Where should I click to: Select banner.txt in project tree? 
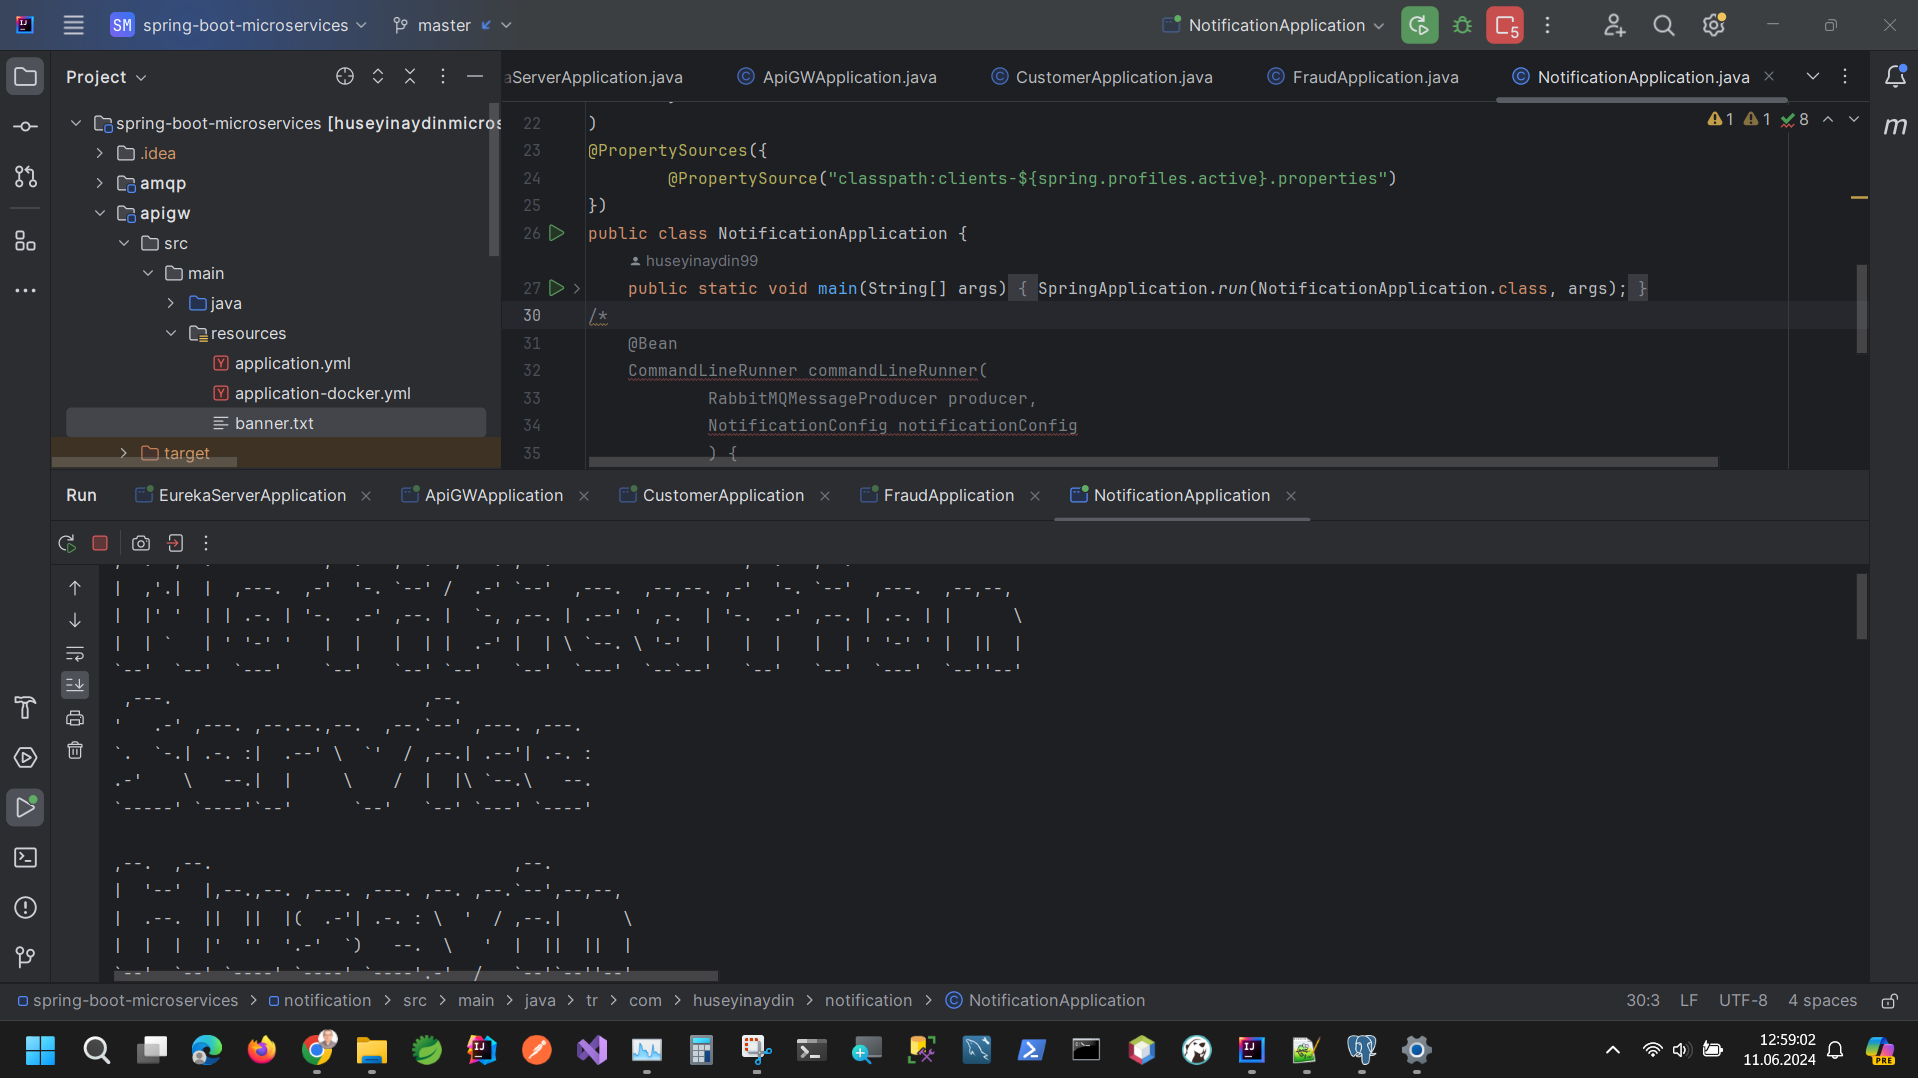[x=276, y=423]
